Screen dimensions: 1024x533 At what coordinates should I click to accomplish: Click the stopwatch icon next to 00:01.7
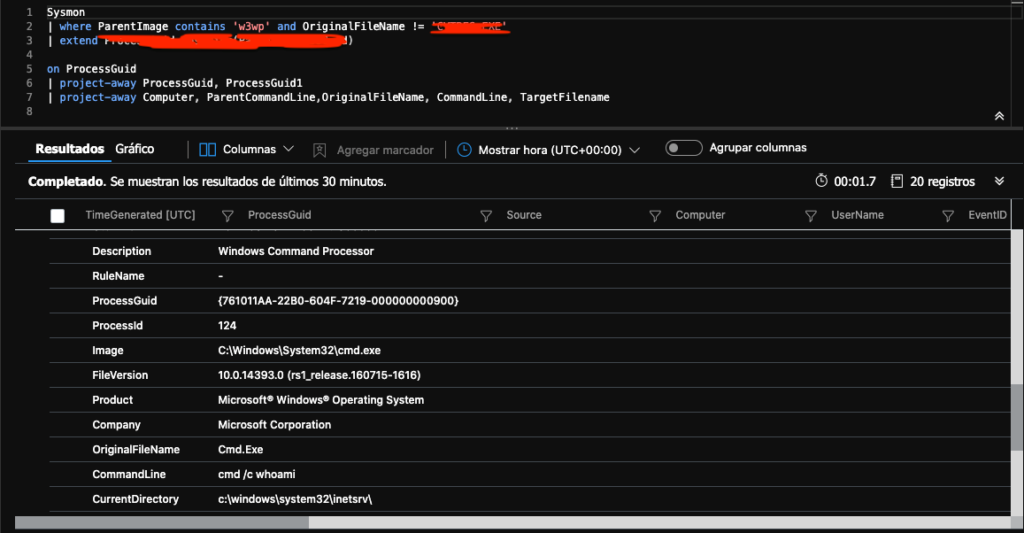coord(822,181)
